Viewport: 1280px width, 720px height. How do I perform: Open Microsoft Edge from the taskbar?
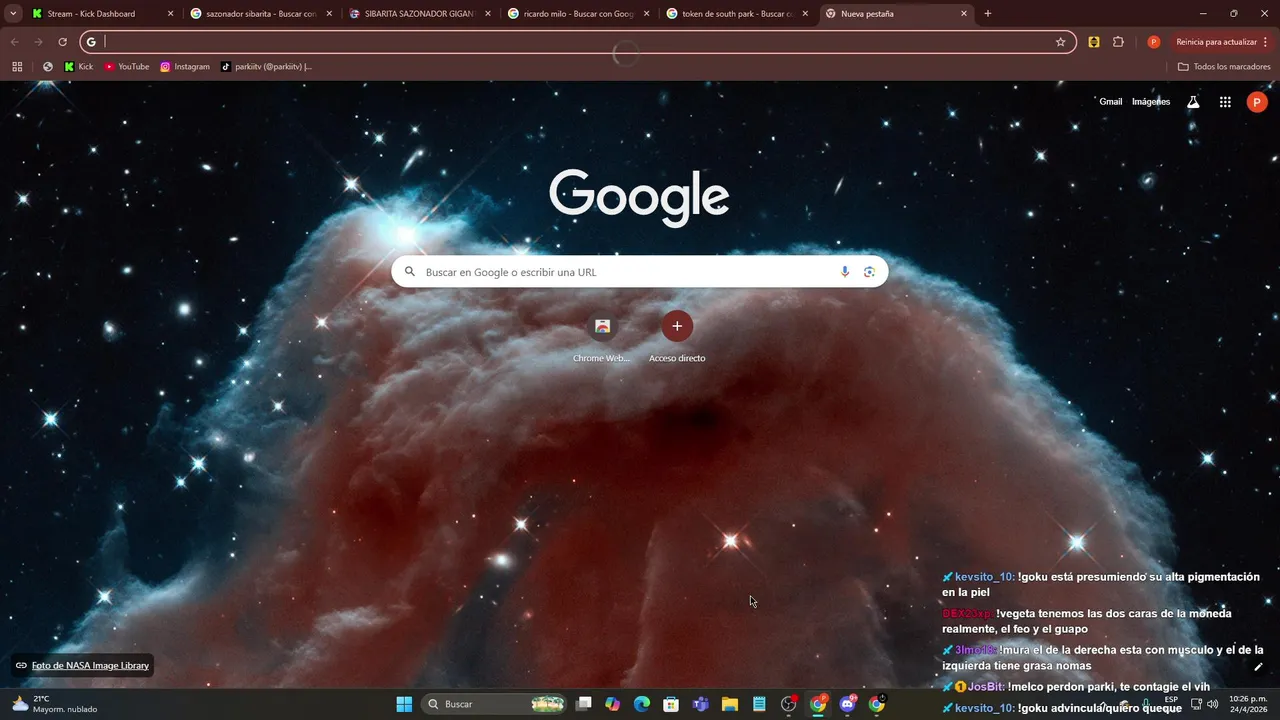[642, 704]
